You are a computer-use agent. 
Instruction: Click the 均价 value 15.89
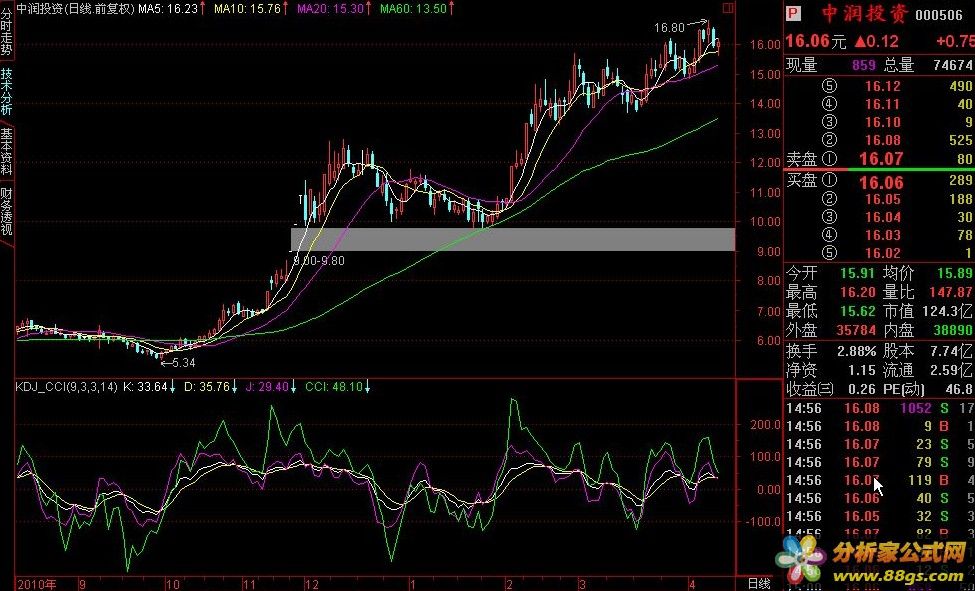tap(955, 274)
